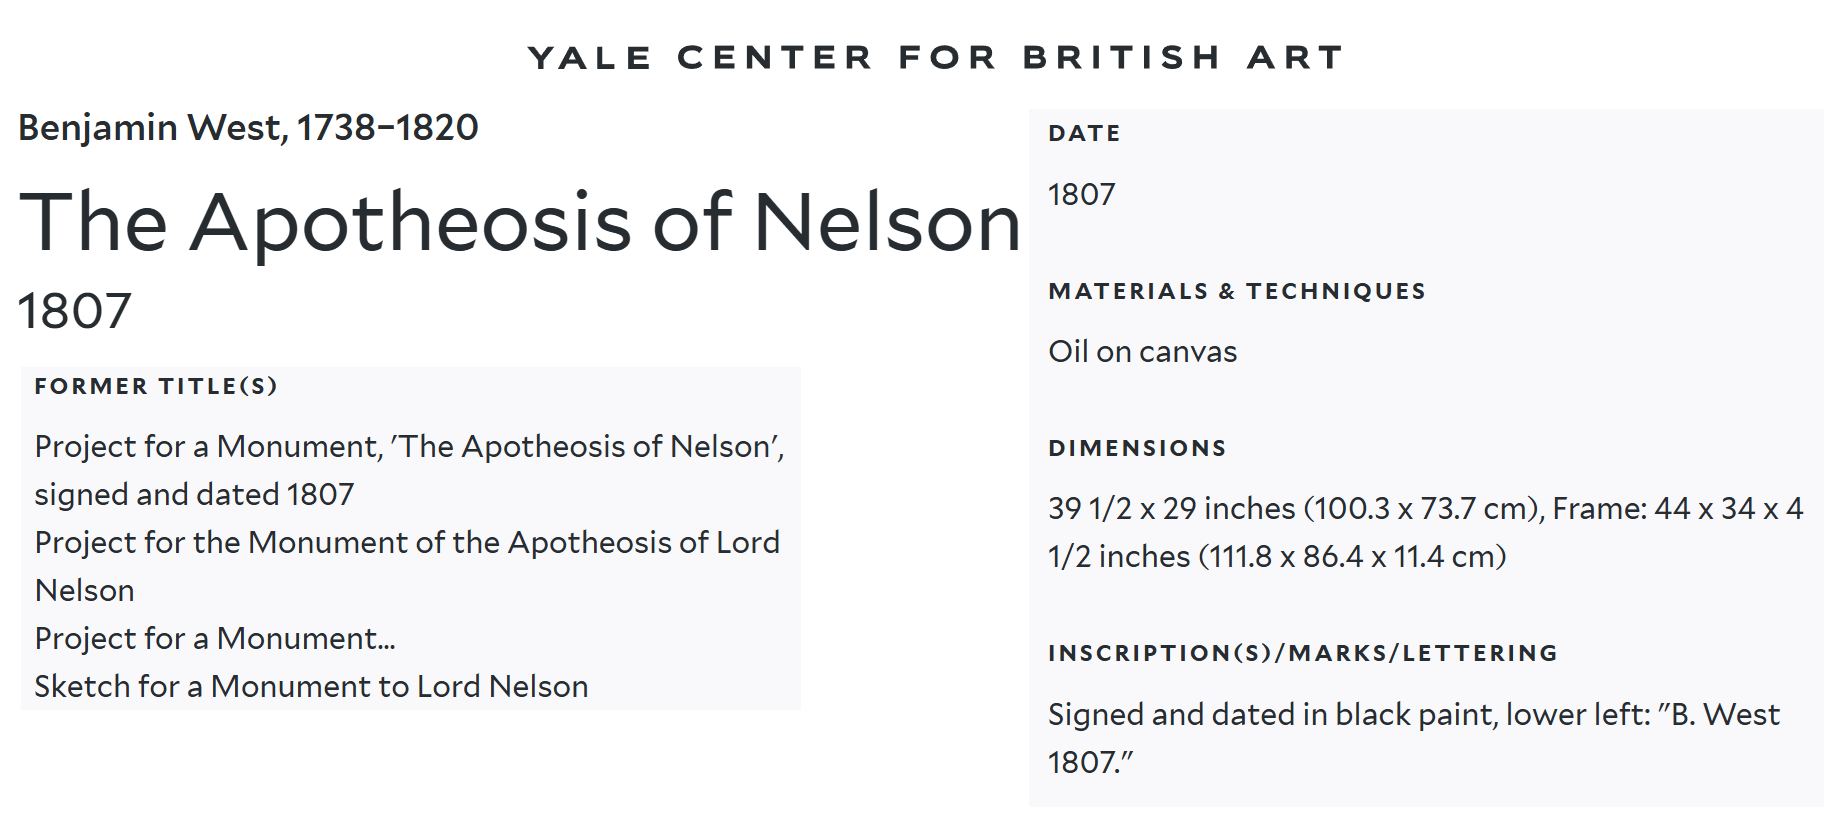Select the 'Oil on canvas' text

1142,351
